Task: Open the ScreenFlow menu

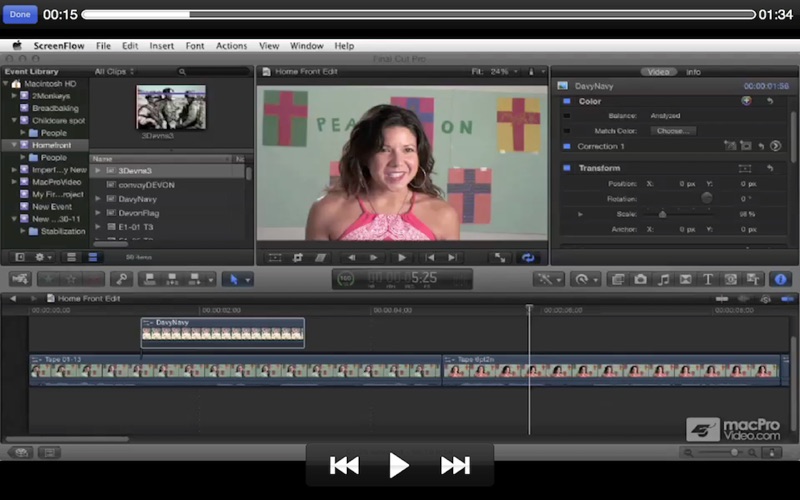Action: click(59, 46)
